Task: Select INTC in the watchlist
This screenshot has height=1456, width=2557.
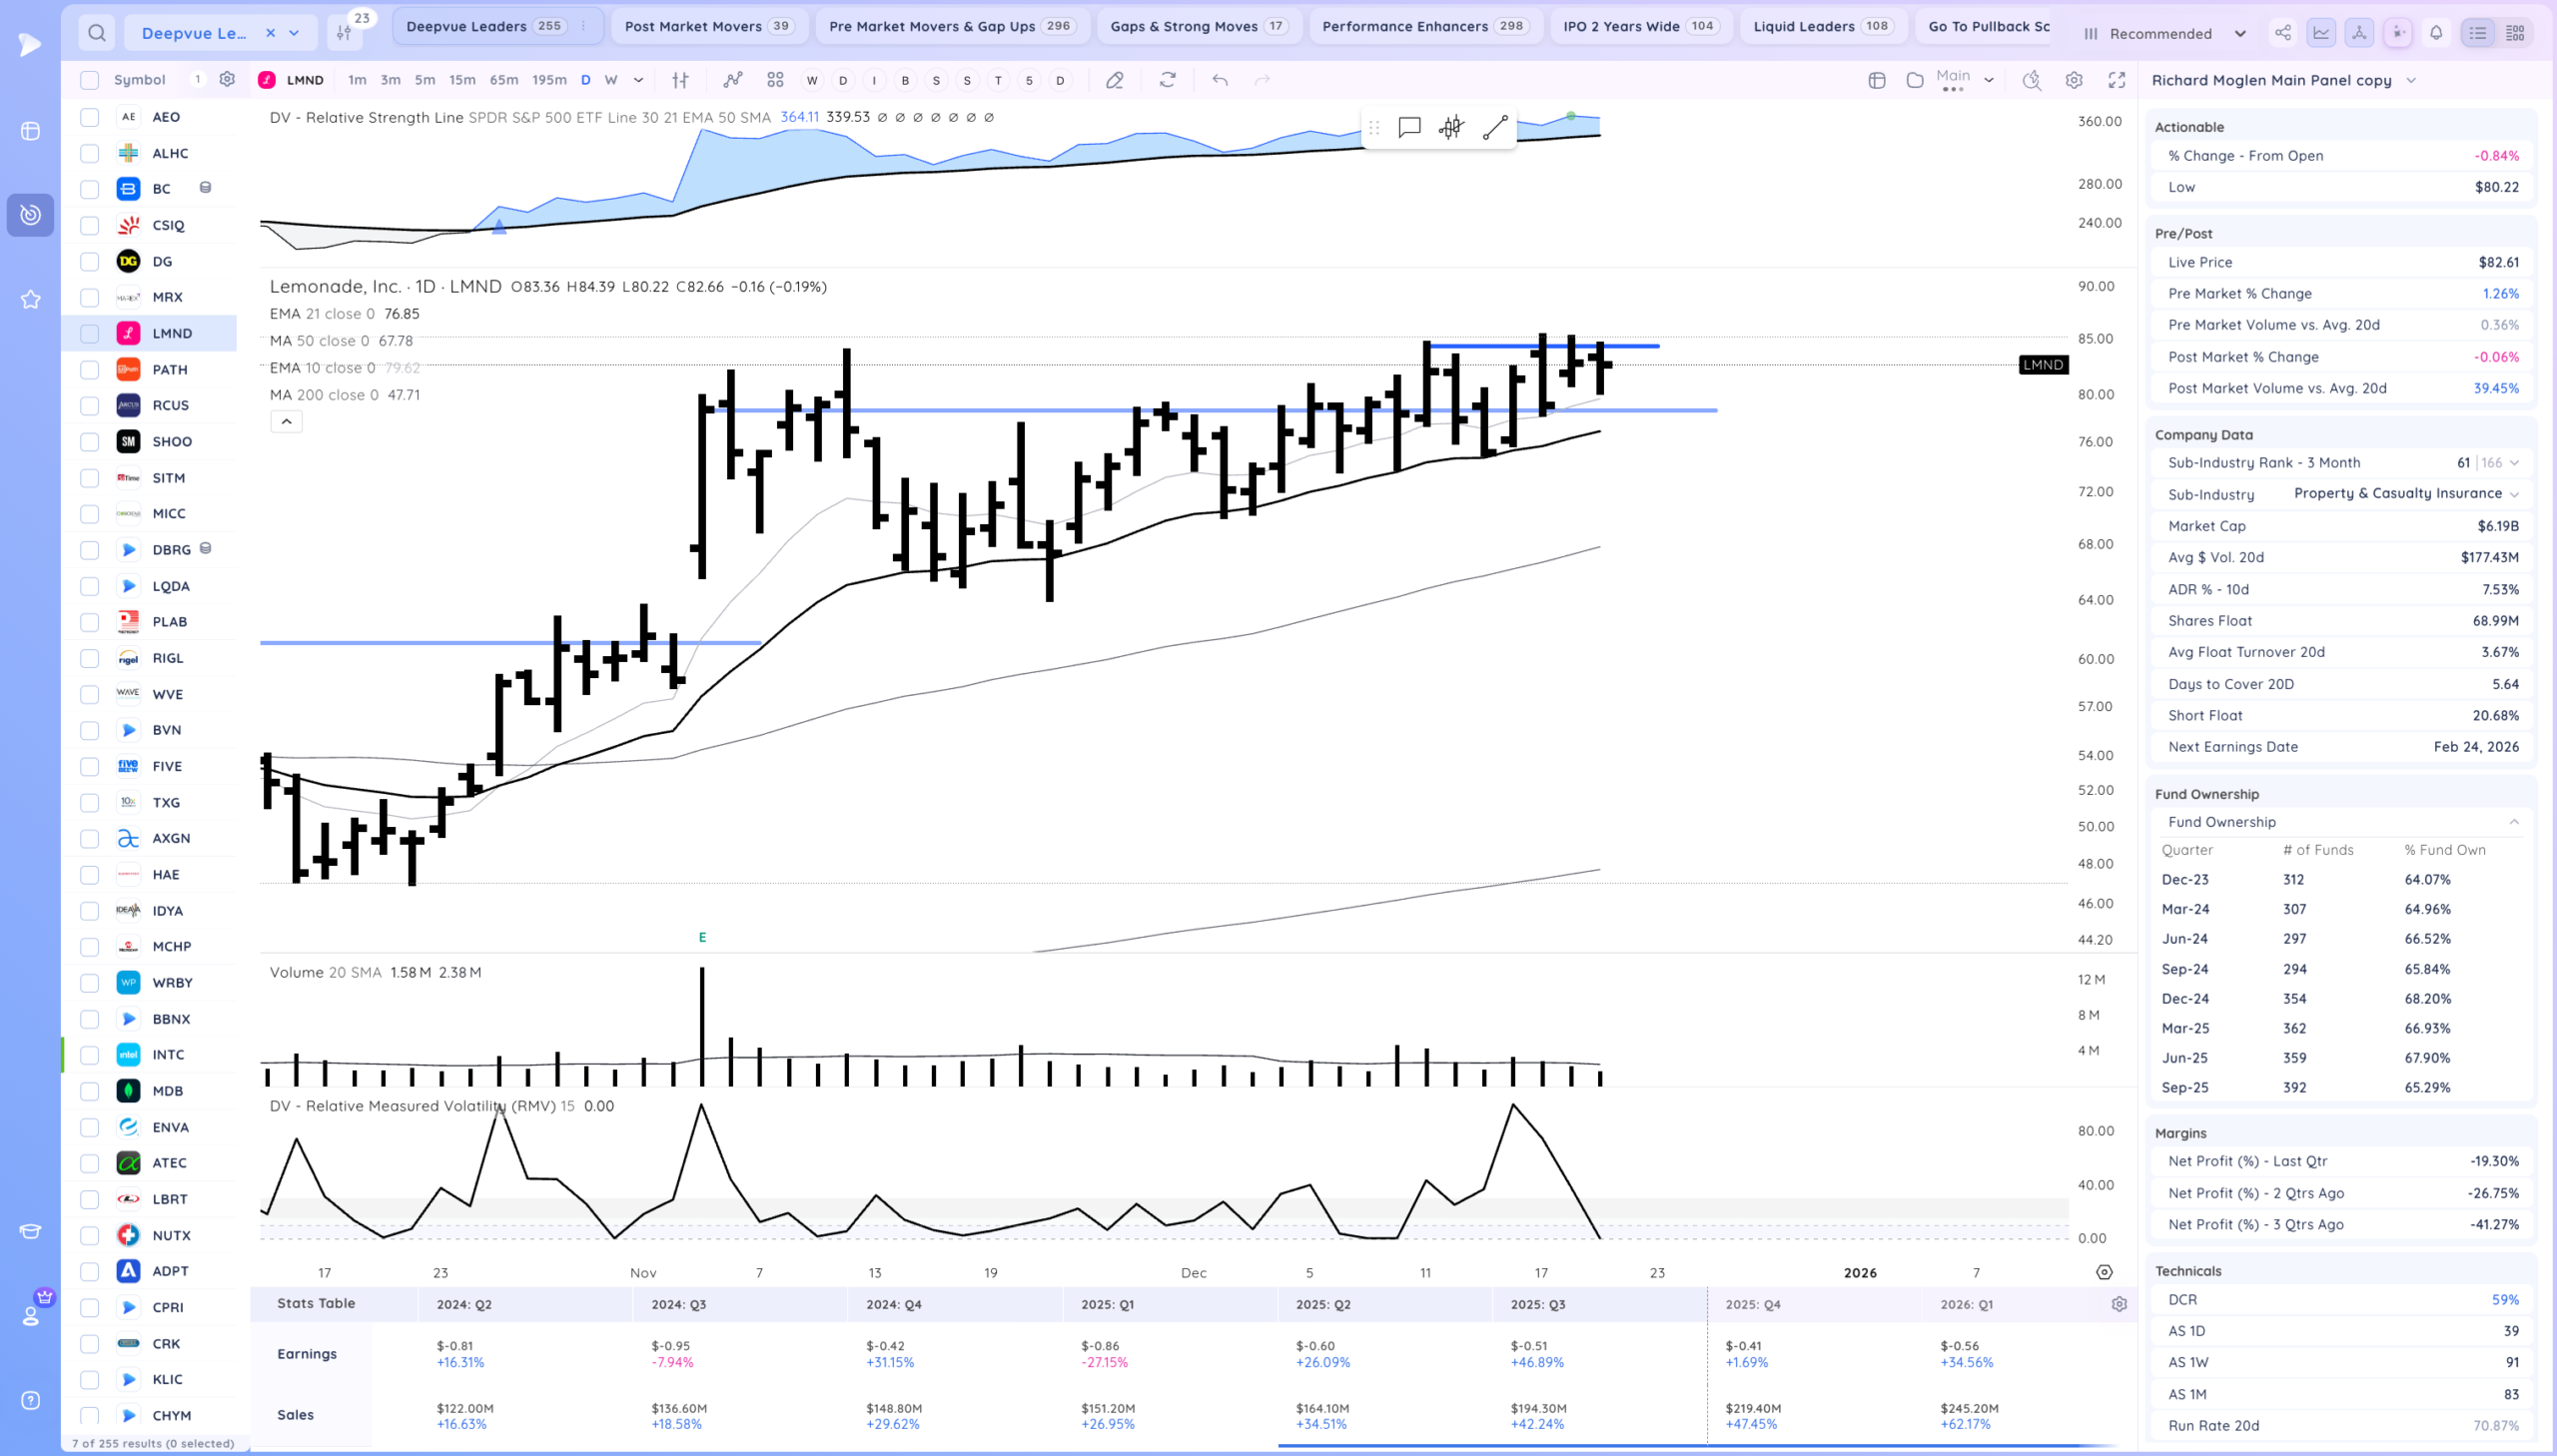Action: click(168, 1055)
